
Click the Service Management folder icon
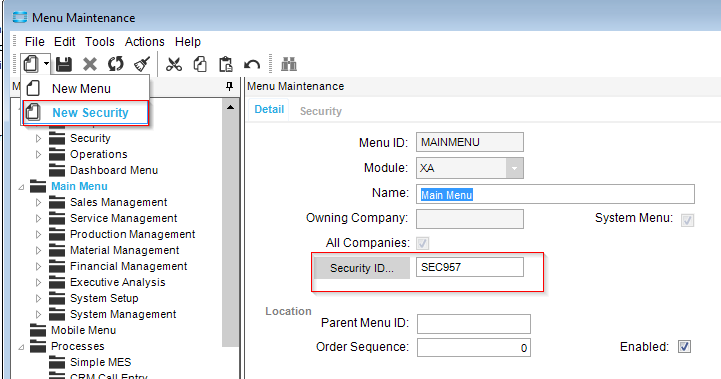tap(57, 218)
